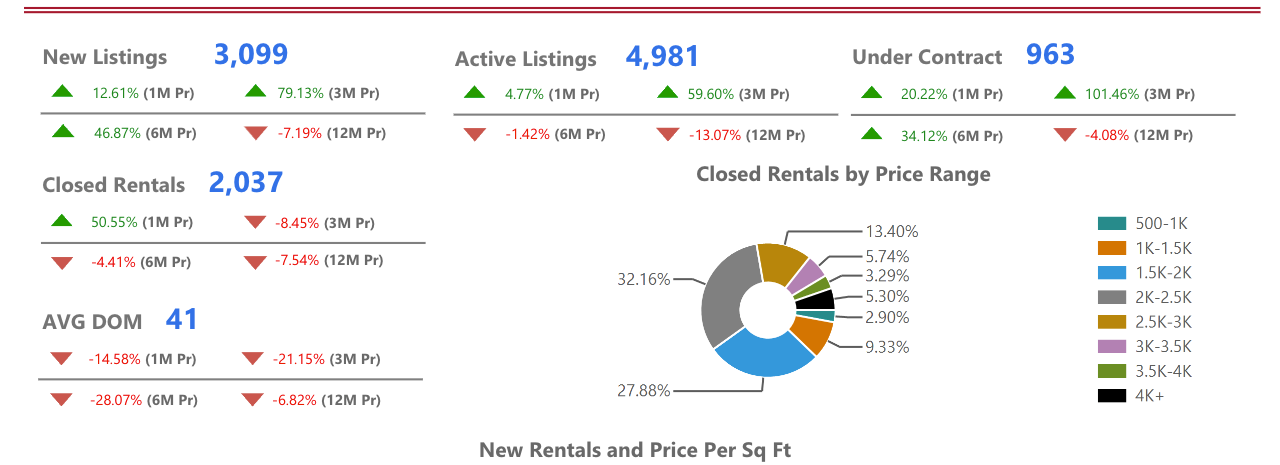This screenshot has height=465, width=1280.
Task: Click the down arrow beside New Listings -7.19%
Action: click(x=256, y=131)
